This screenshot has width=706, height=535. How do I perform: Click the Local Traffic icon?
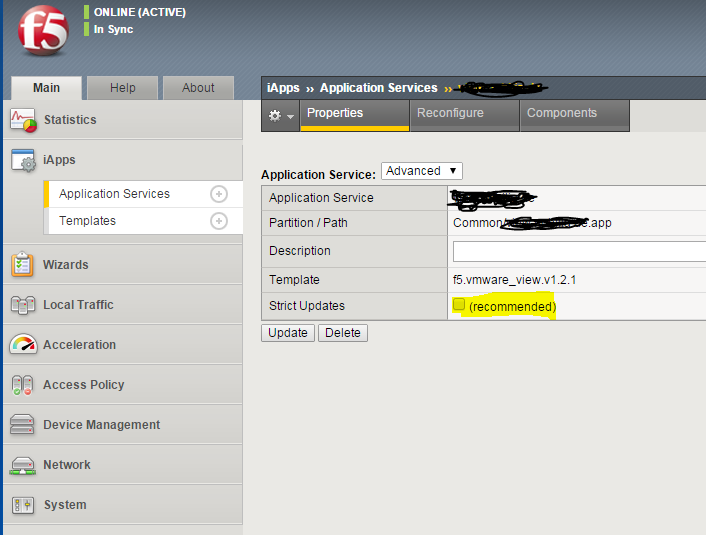tap(23, 305)
